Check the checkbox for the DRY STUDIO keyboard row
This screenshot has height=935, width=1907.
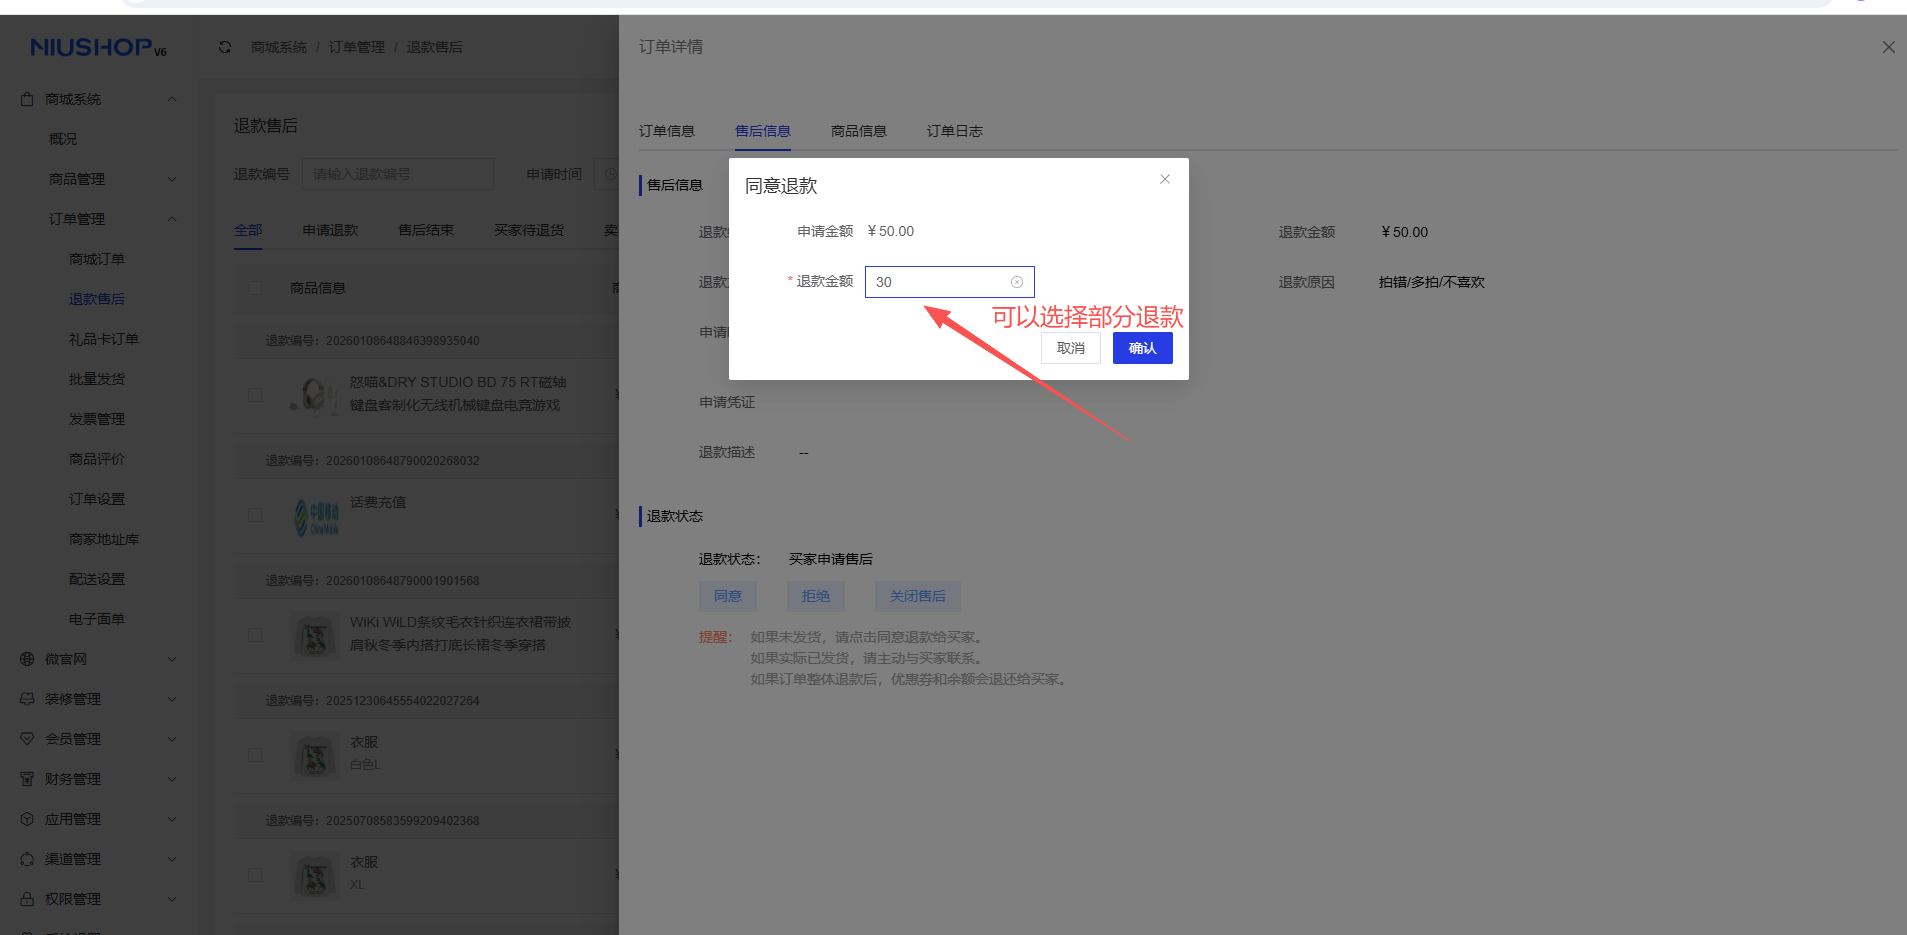255,395
